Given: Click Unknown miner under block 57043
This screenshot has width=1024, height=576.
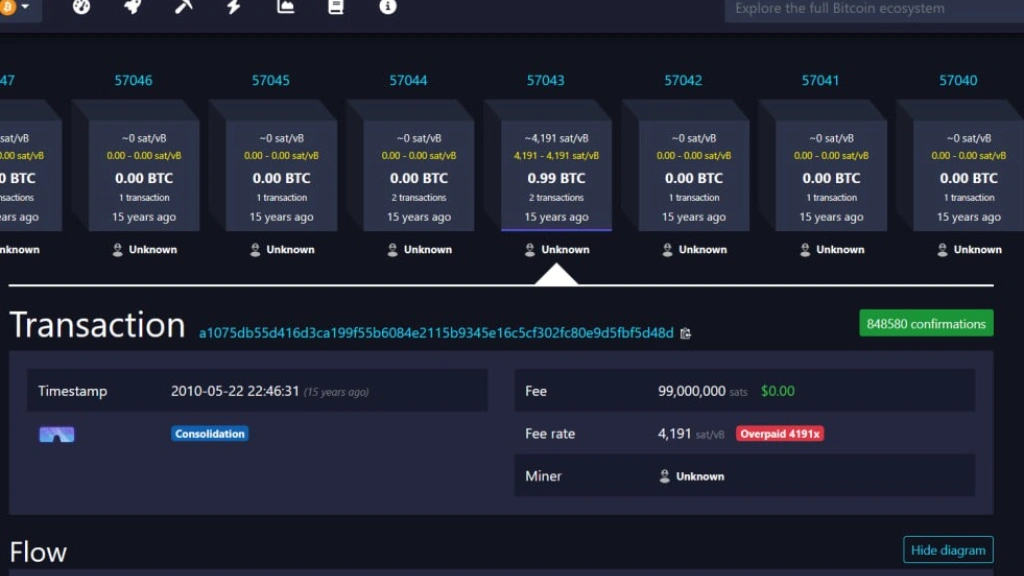Looking at the screenshot, I should (x=566, y=249).
